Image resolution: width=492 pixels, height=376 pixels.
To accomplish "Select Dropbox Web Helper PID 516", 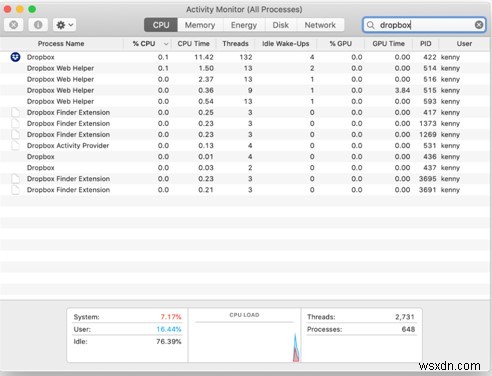I will tap(245, 79).
